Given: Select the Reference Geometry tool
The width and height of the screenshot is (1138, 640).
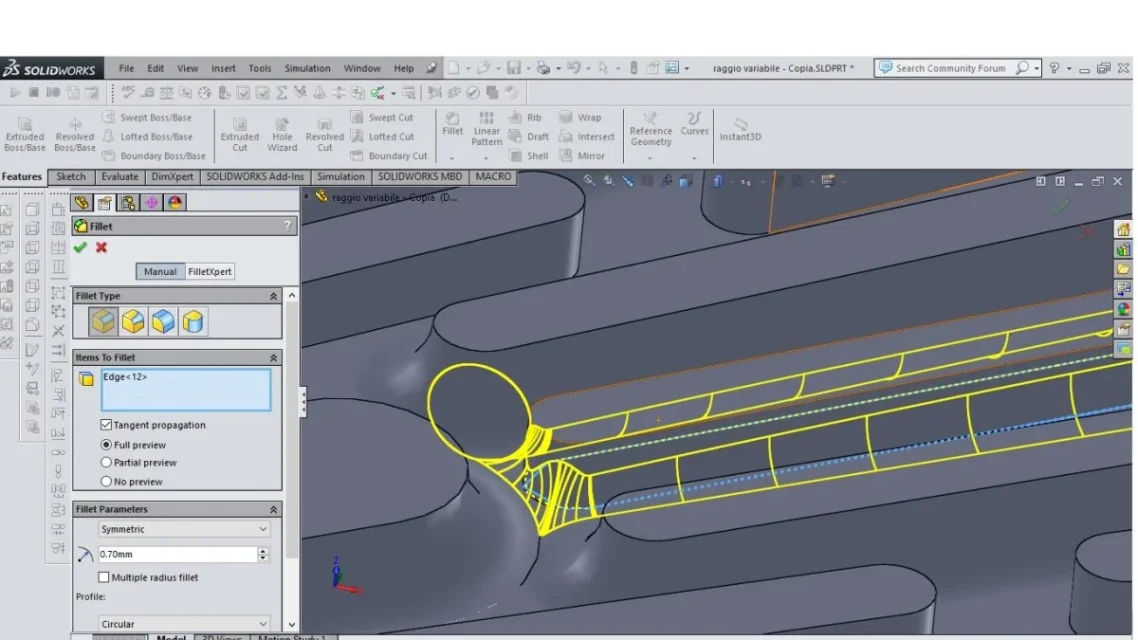Looking at the screenshot, I should (650, 119).
